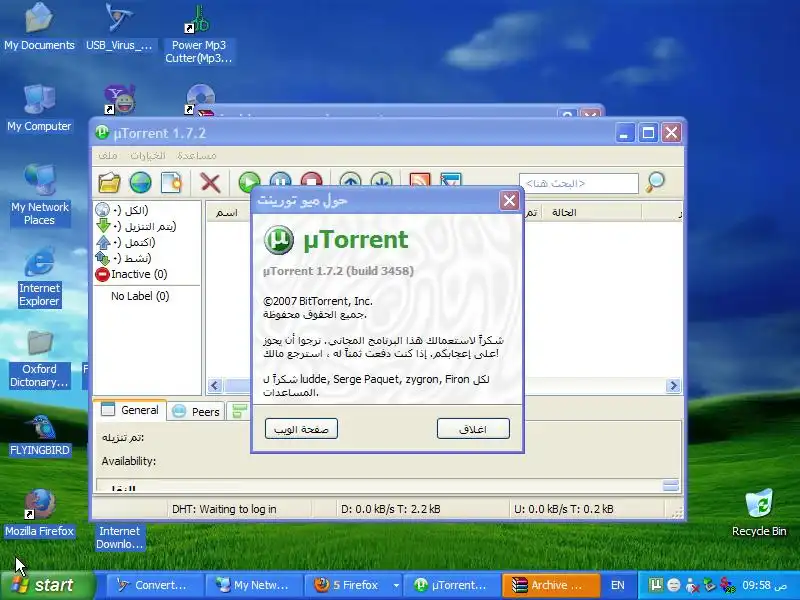This screenshot has width=800, height=600.
Task: Open the Internet Explorer desktop icon
Action: [x=39, y=277]
